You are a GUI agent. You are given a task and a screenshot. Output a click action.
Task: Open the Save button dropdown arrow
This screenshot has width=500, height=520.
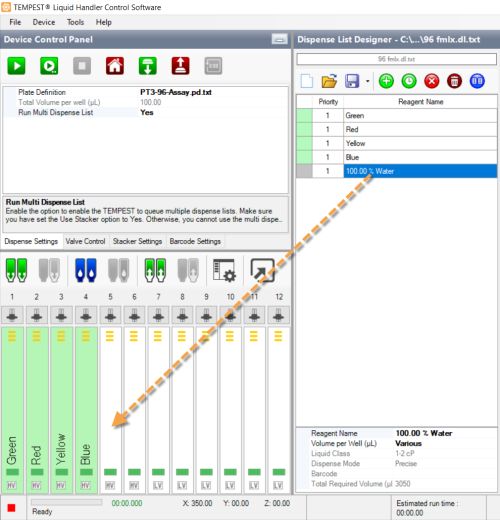[367, 81]
